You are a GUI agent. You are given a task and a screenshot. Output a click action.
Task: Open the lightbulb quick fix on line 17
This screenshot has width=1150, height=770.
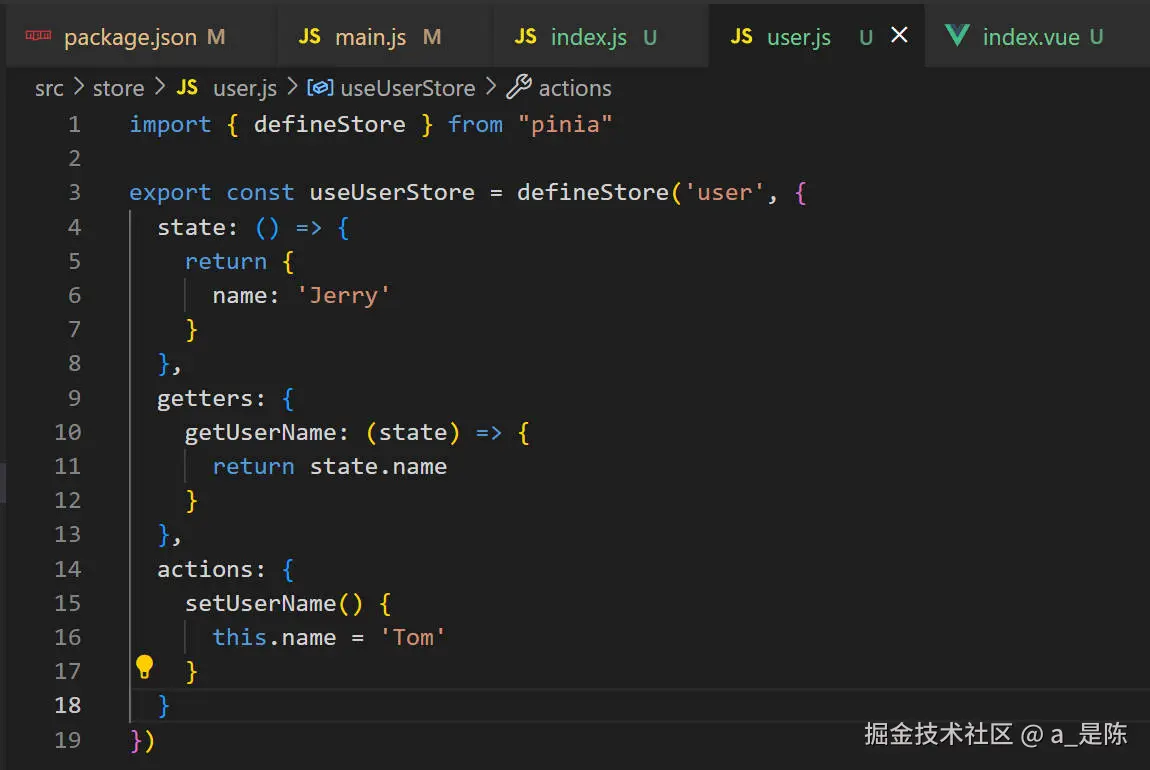tap(144, 667)
